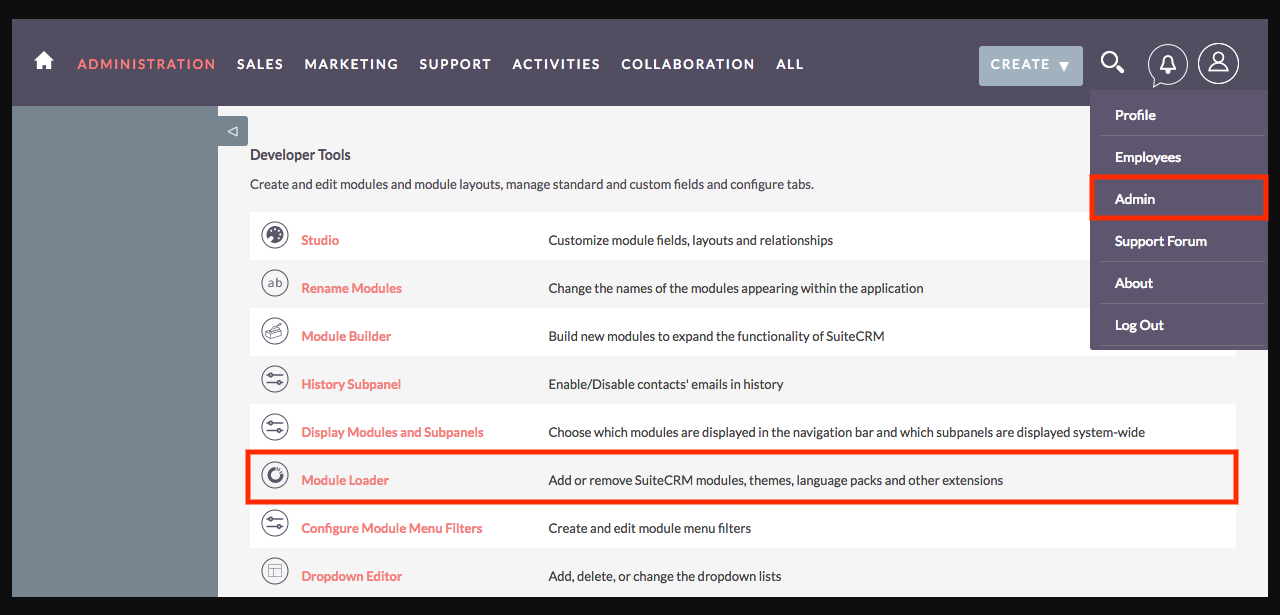Collapse the sidebar with the arrow toggle
The height and width of the screenshot is (615, 1280).
233,131
